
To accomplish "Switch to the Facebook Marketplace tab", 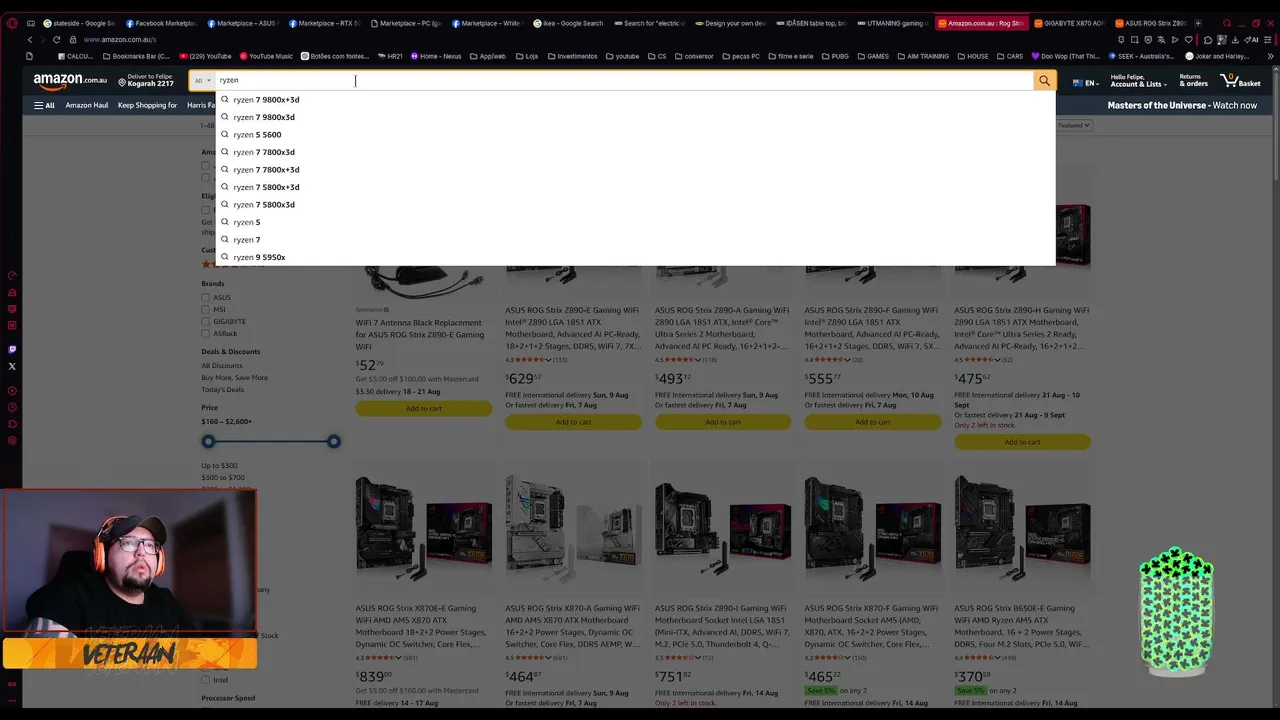I will click(160, 23).
